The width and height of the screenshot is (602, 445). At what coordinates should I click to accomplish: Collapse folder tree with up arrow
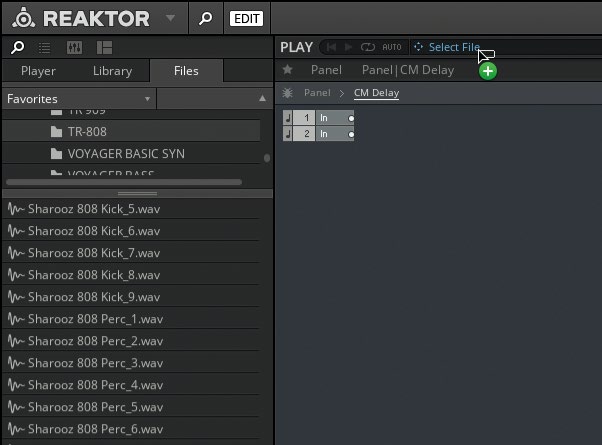262,99
